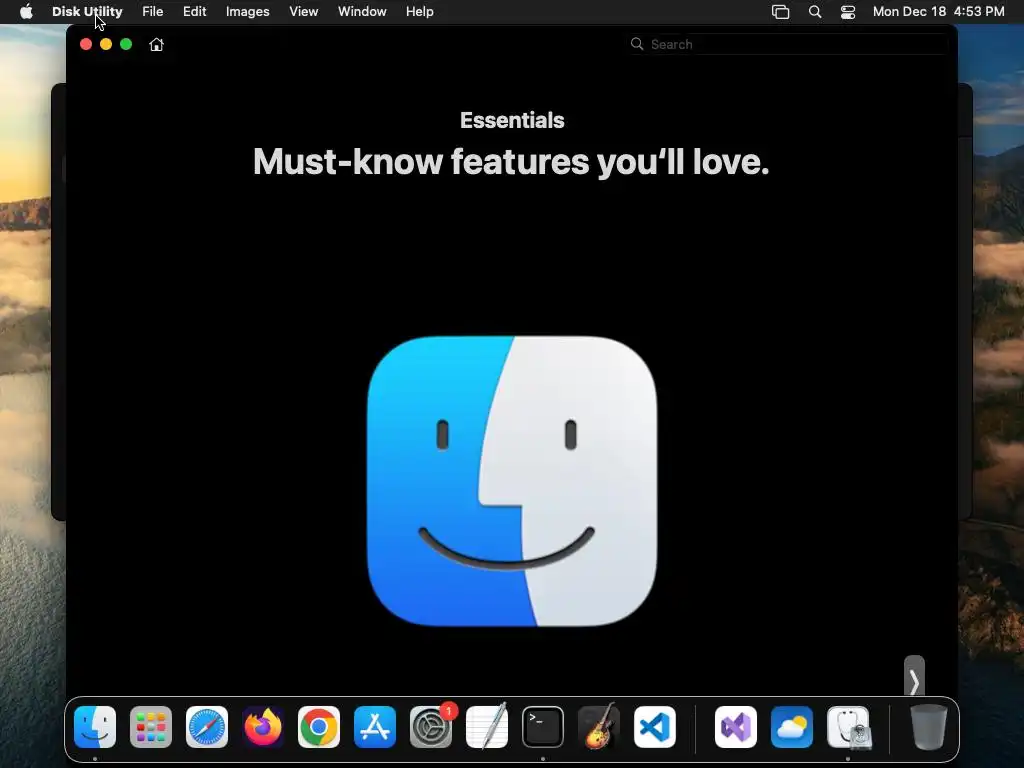Open Terminal from the Dock

point(543,727)
